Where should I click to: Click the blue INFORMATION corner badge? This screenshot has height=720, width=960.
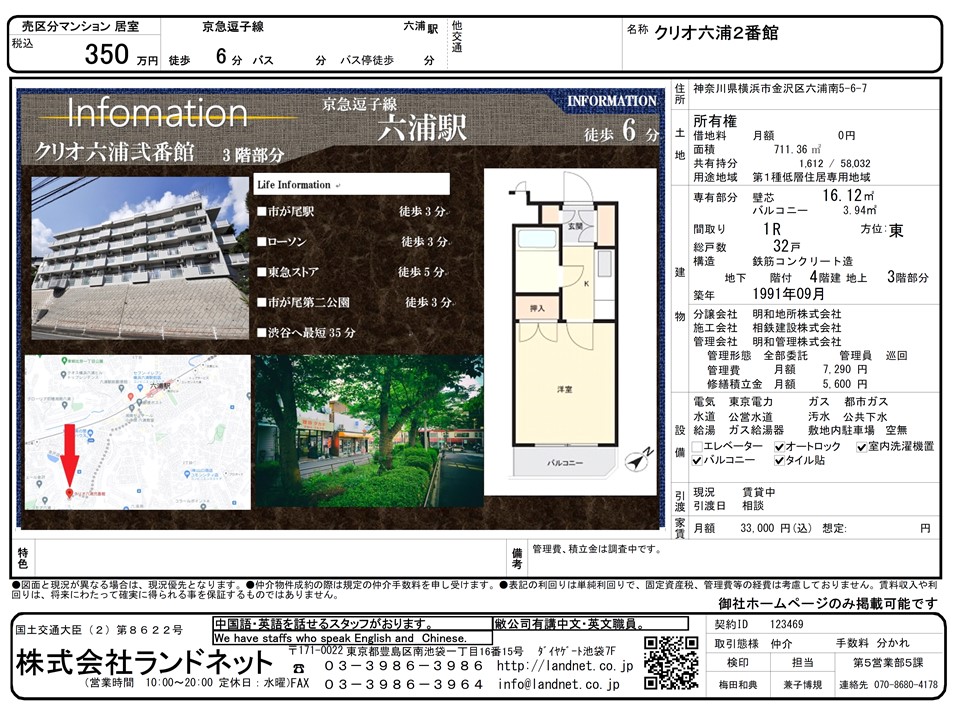611,101
